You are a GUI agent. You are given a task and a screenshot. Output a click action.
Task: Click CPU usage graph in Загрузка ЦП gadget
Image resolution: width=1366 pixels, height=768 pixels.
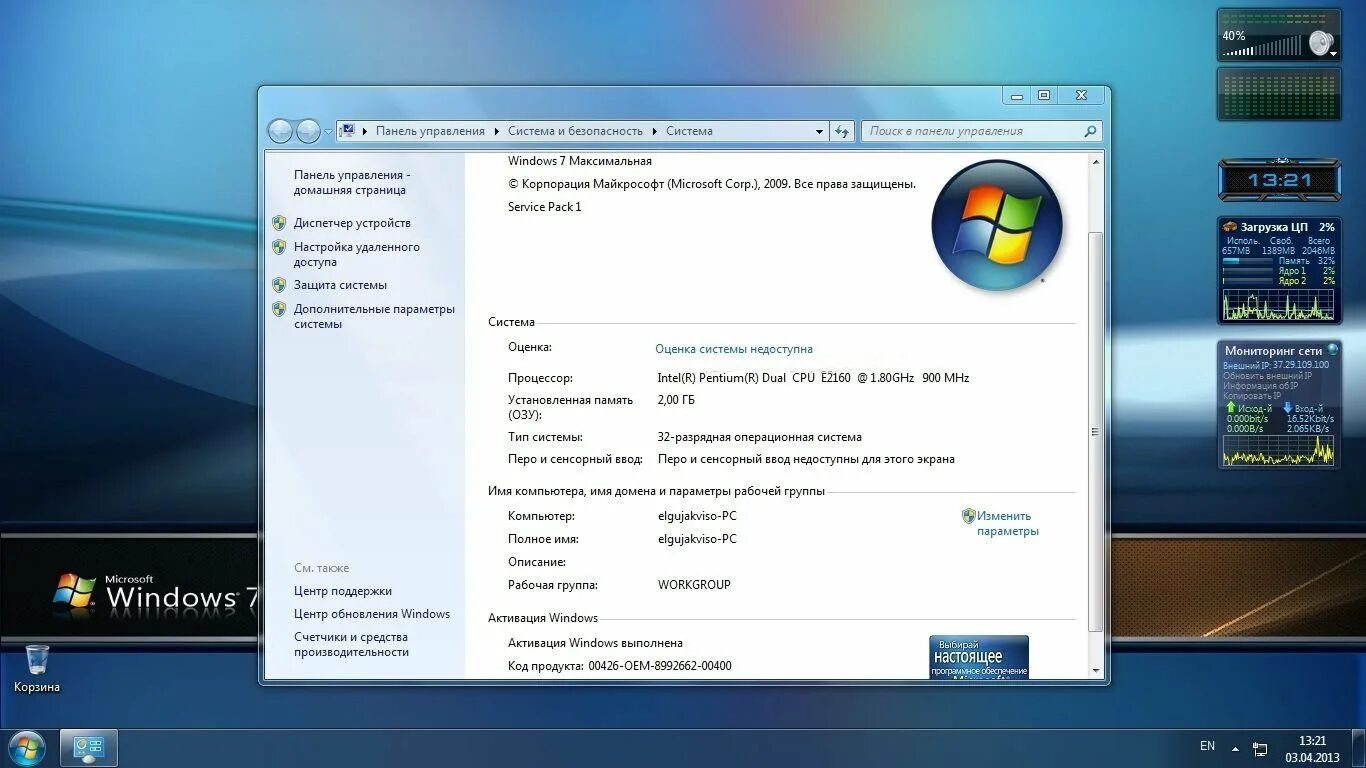[x=1279, y=305]
